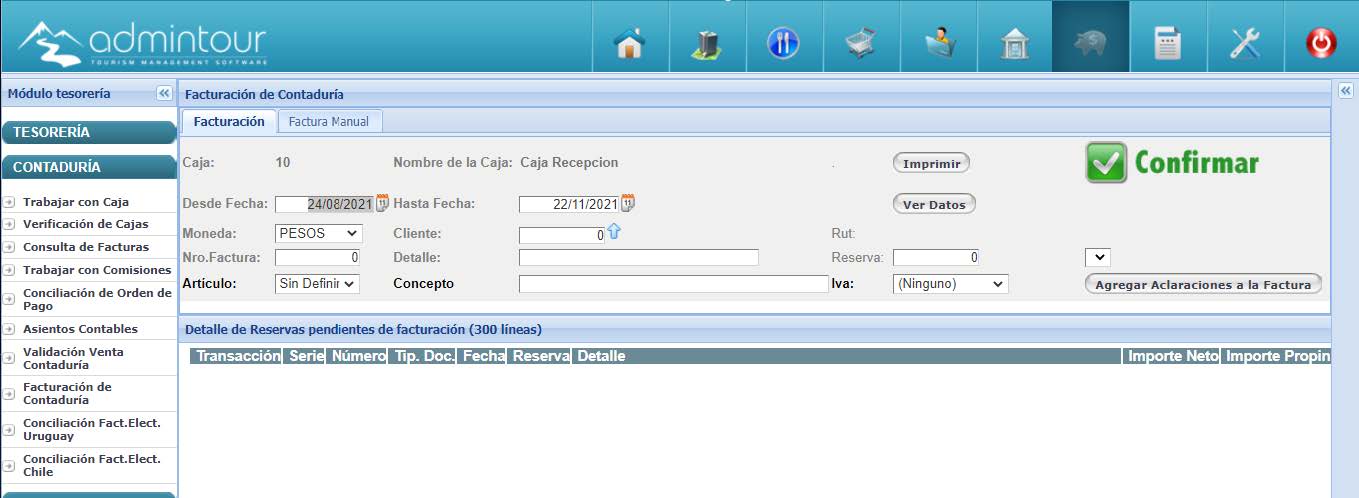Open calendar picker for Desde Fecha

pyautogui.click(x=382, y=204)
